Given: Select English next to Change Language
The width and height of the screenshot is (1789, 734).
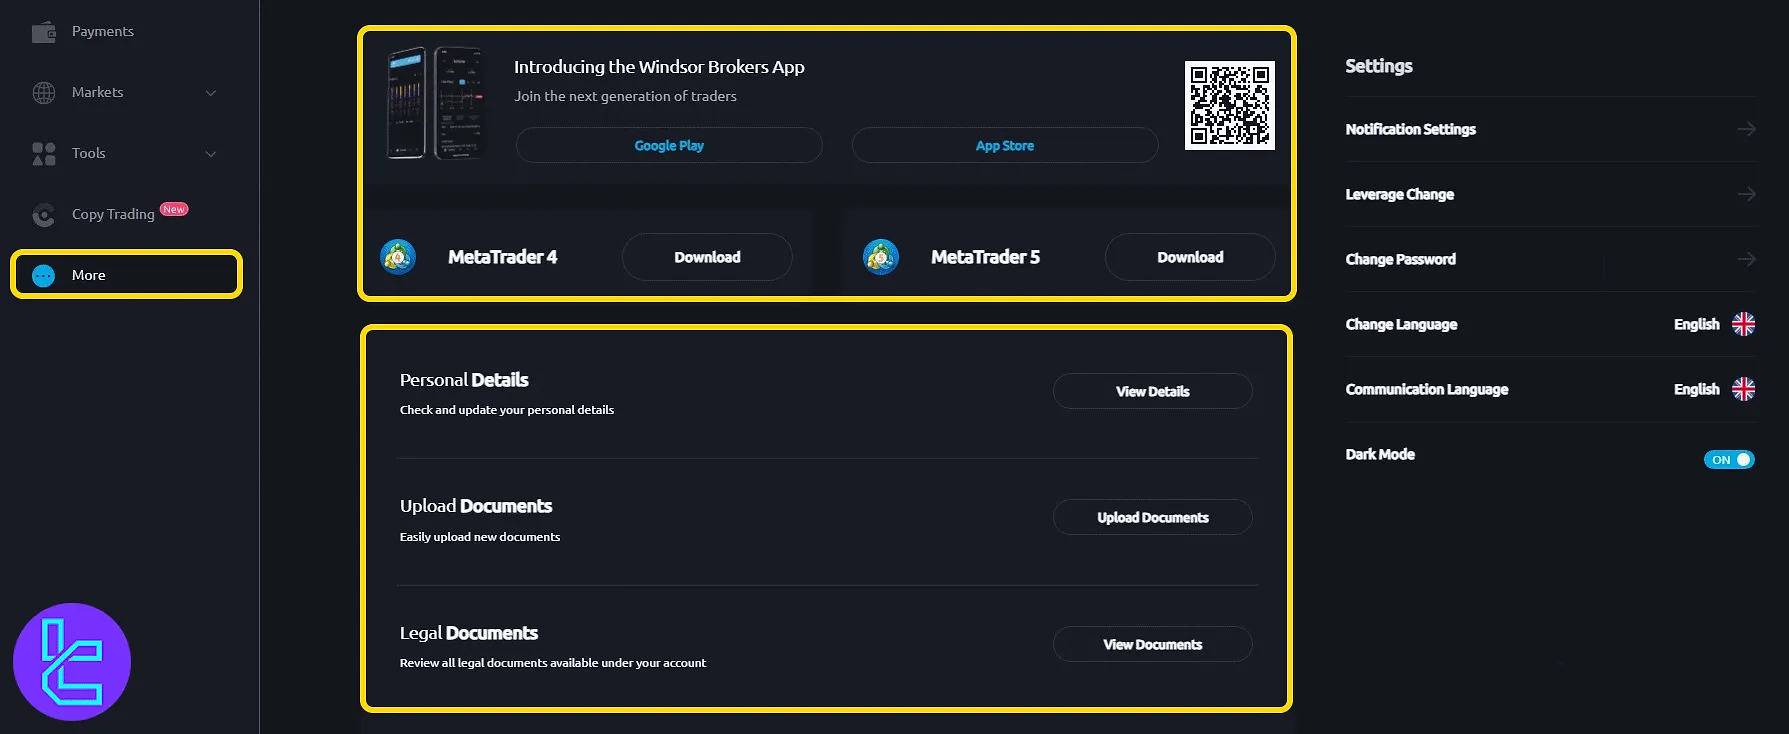Looking at the screenshot, I should (x=1697, y=324).
